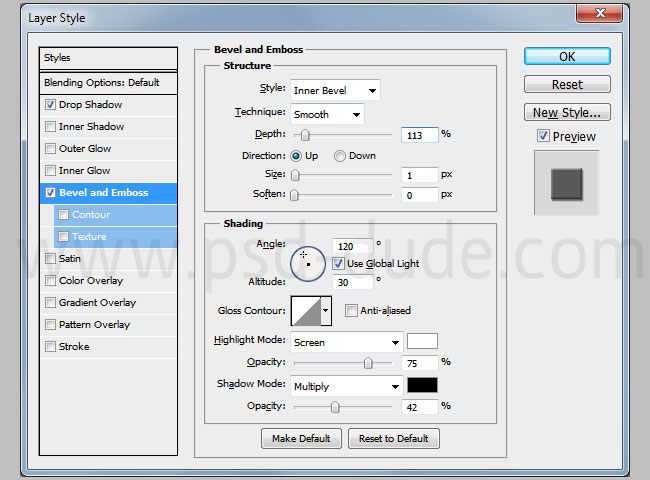Click the OK button
This screenshot has width=650, height=480.
click(567, 56)
